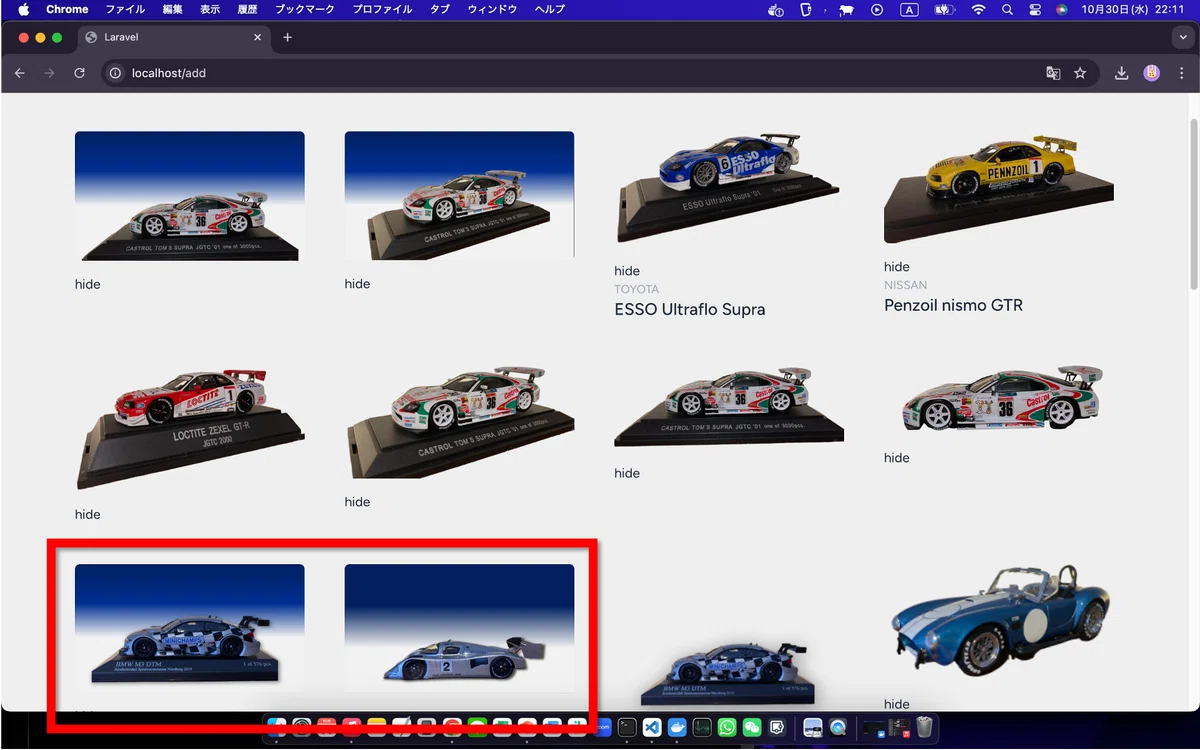This screenshot has width=1200, height=750.
Task: Open the Chrome profile avatar
Action: pos(1152,73)
